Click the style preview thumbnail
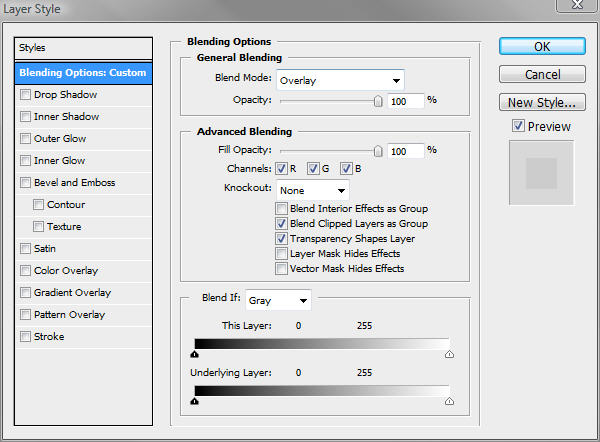600x442 pixels. click(541, 173)
